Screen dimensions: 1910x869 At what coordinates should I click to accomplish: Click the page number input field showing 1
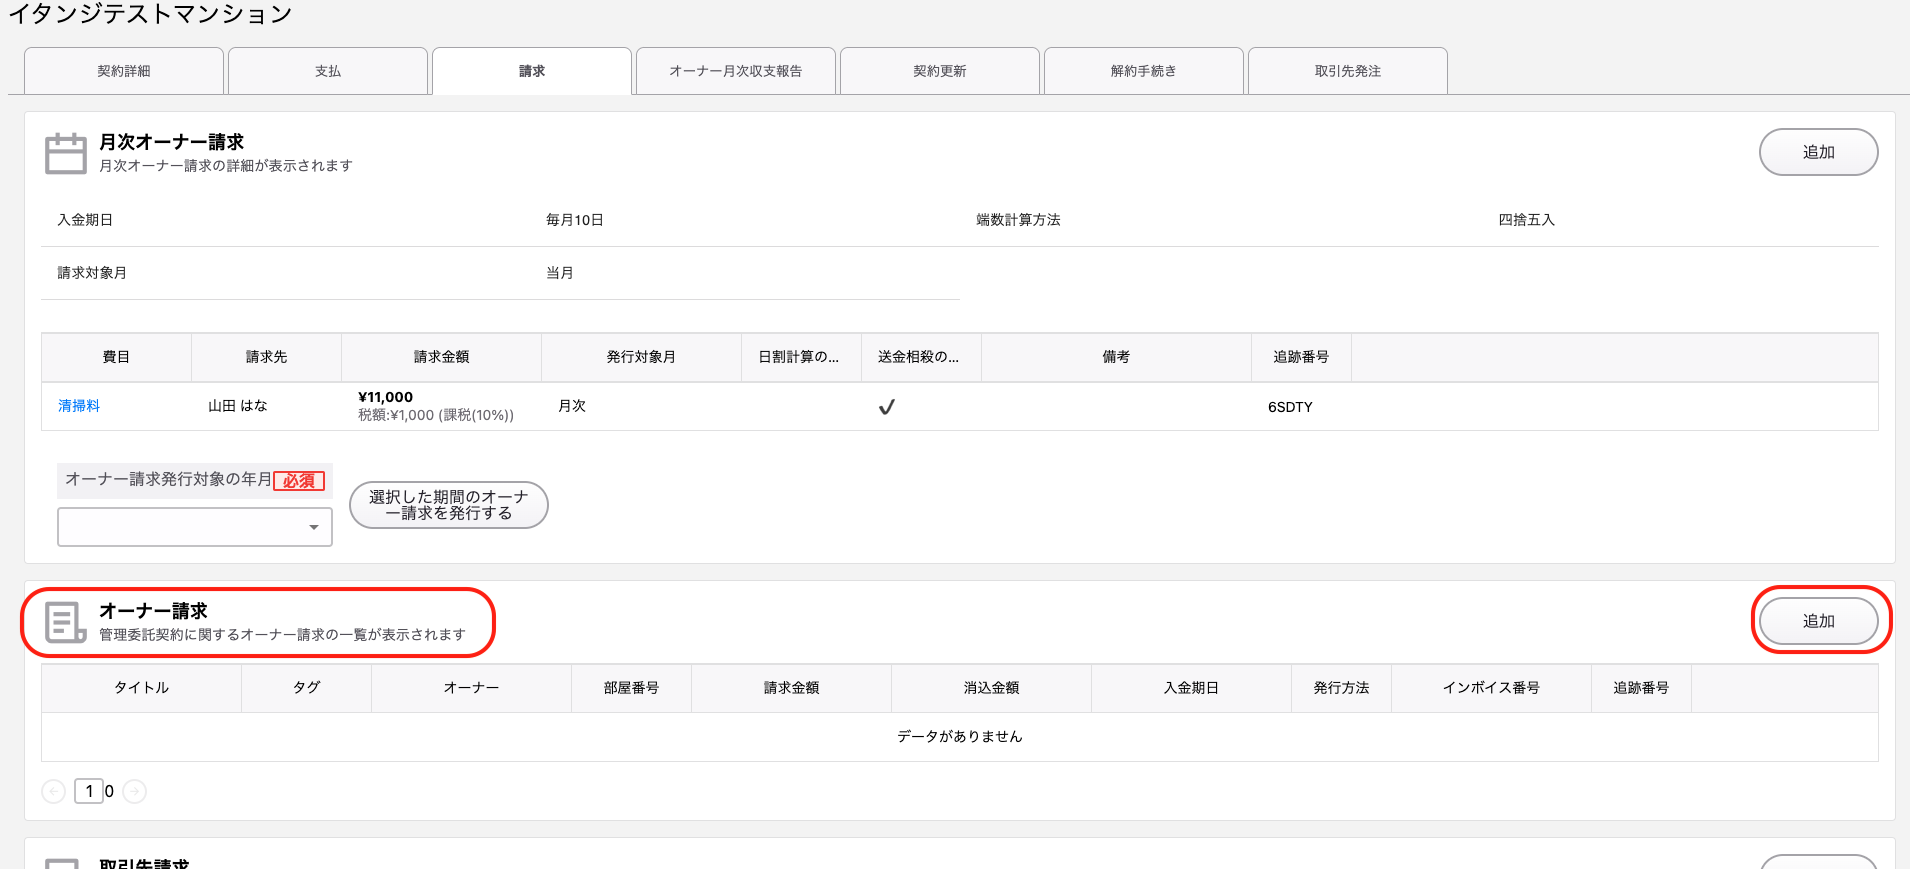tap(89, 791)
